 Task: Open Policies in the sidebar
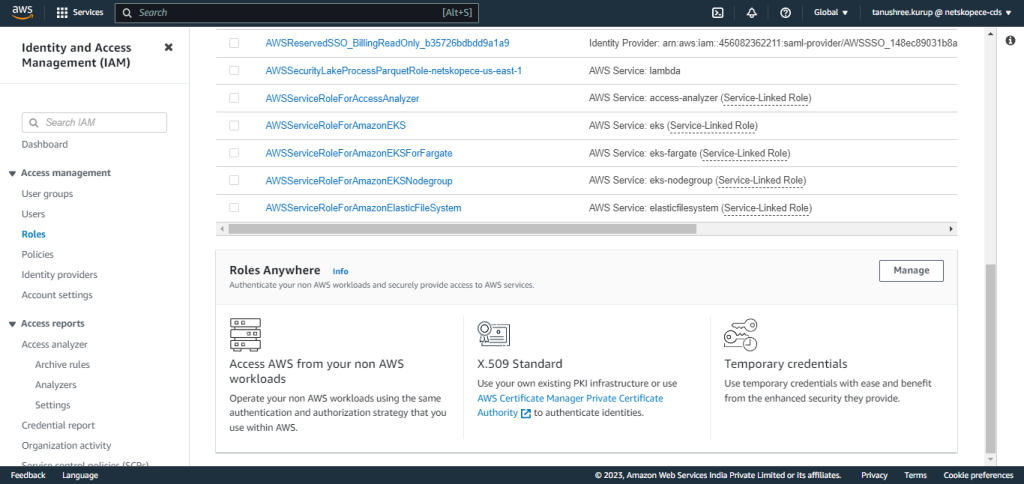coord(37,255)
